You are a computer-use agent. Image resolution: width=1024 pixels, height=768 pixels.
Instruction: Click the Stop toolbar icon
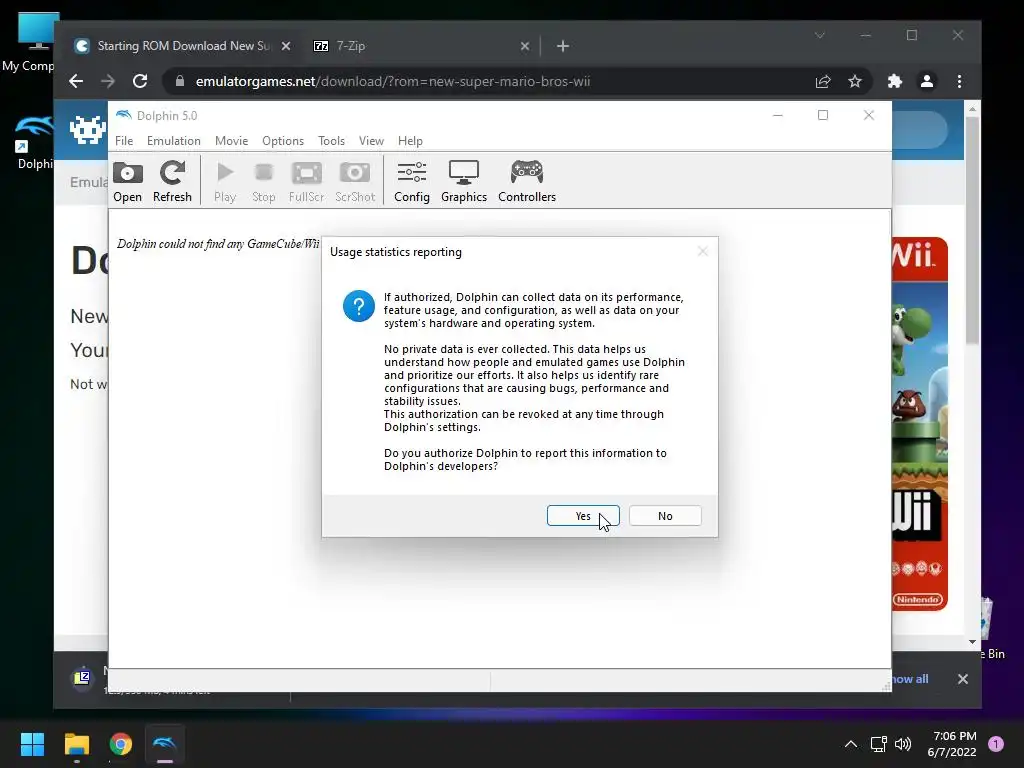(264, 182)
